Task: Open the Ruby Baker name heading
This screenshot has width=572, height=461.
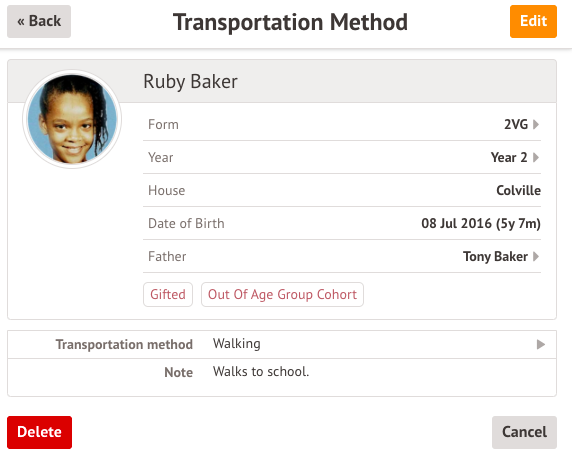Action: [190, 81]
